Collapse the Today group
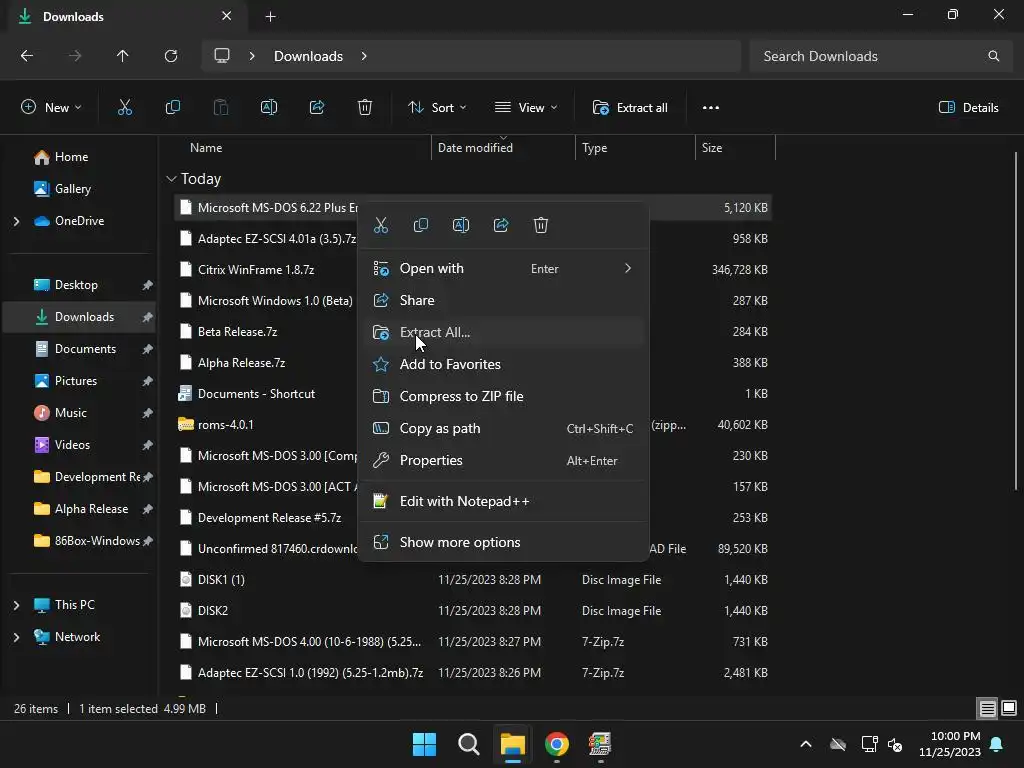Viewport: 1024px width, 768px height. [171, 179]
